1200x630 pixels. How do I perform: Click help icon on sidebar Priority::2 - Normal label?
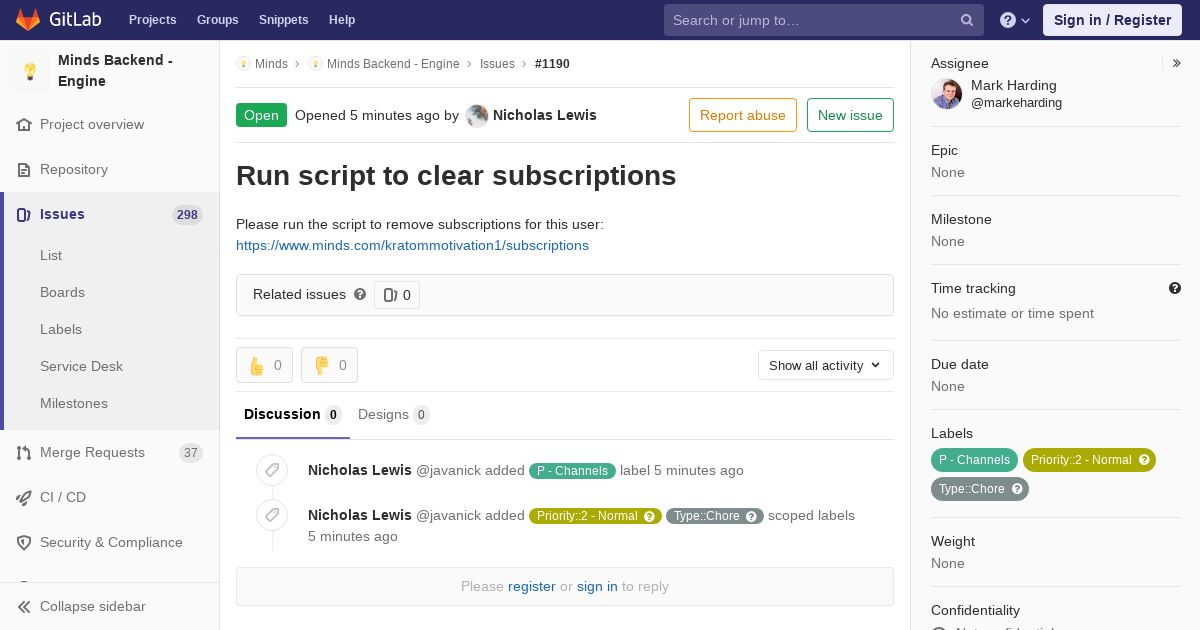[1143, 460]
